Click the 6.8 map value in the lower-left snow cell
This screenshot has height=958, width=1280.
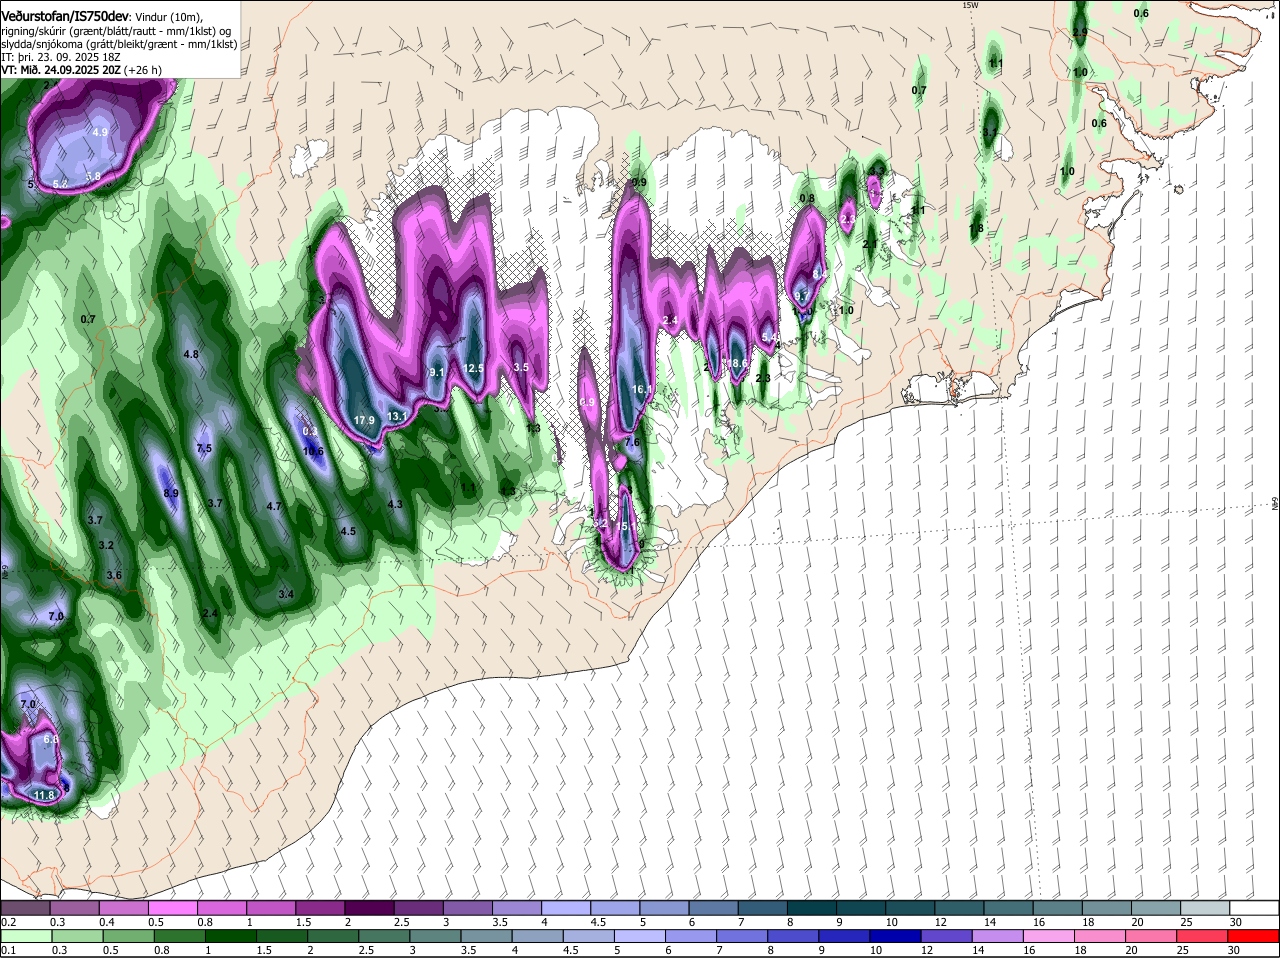[52, 739]
